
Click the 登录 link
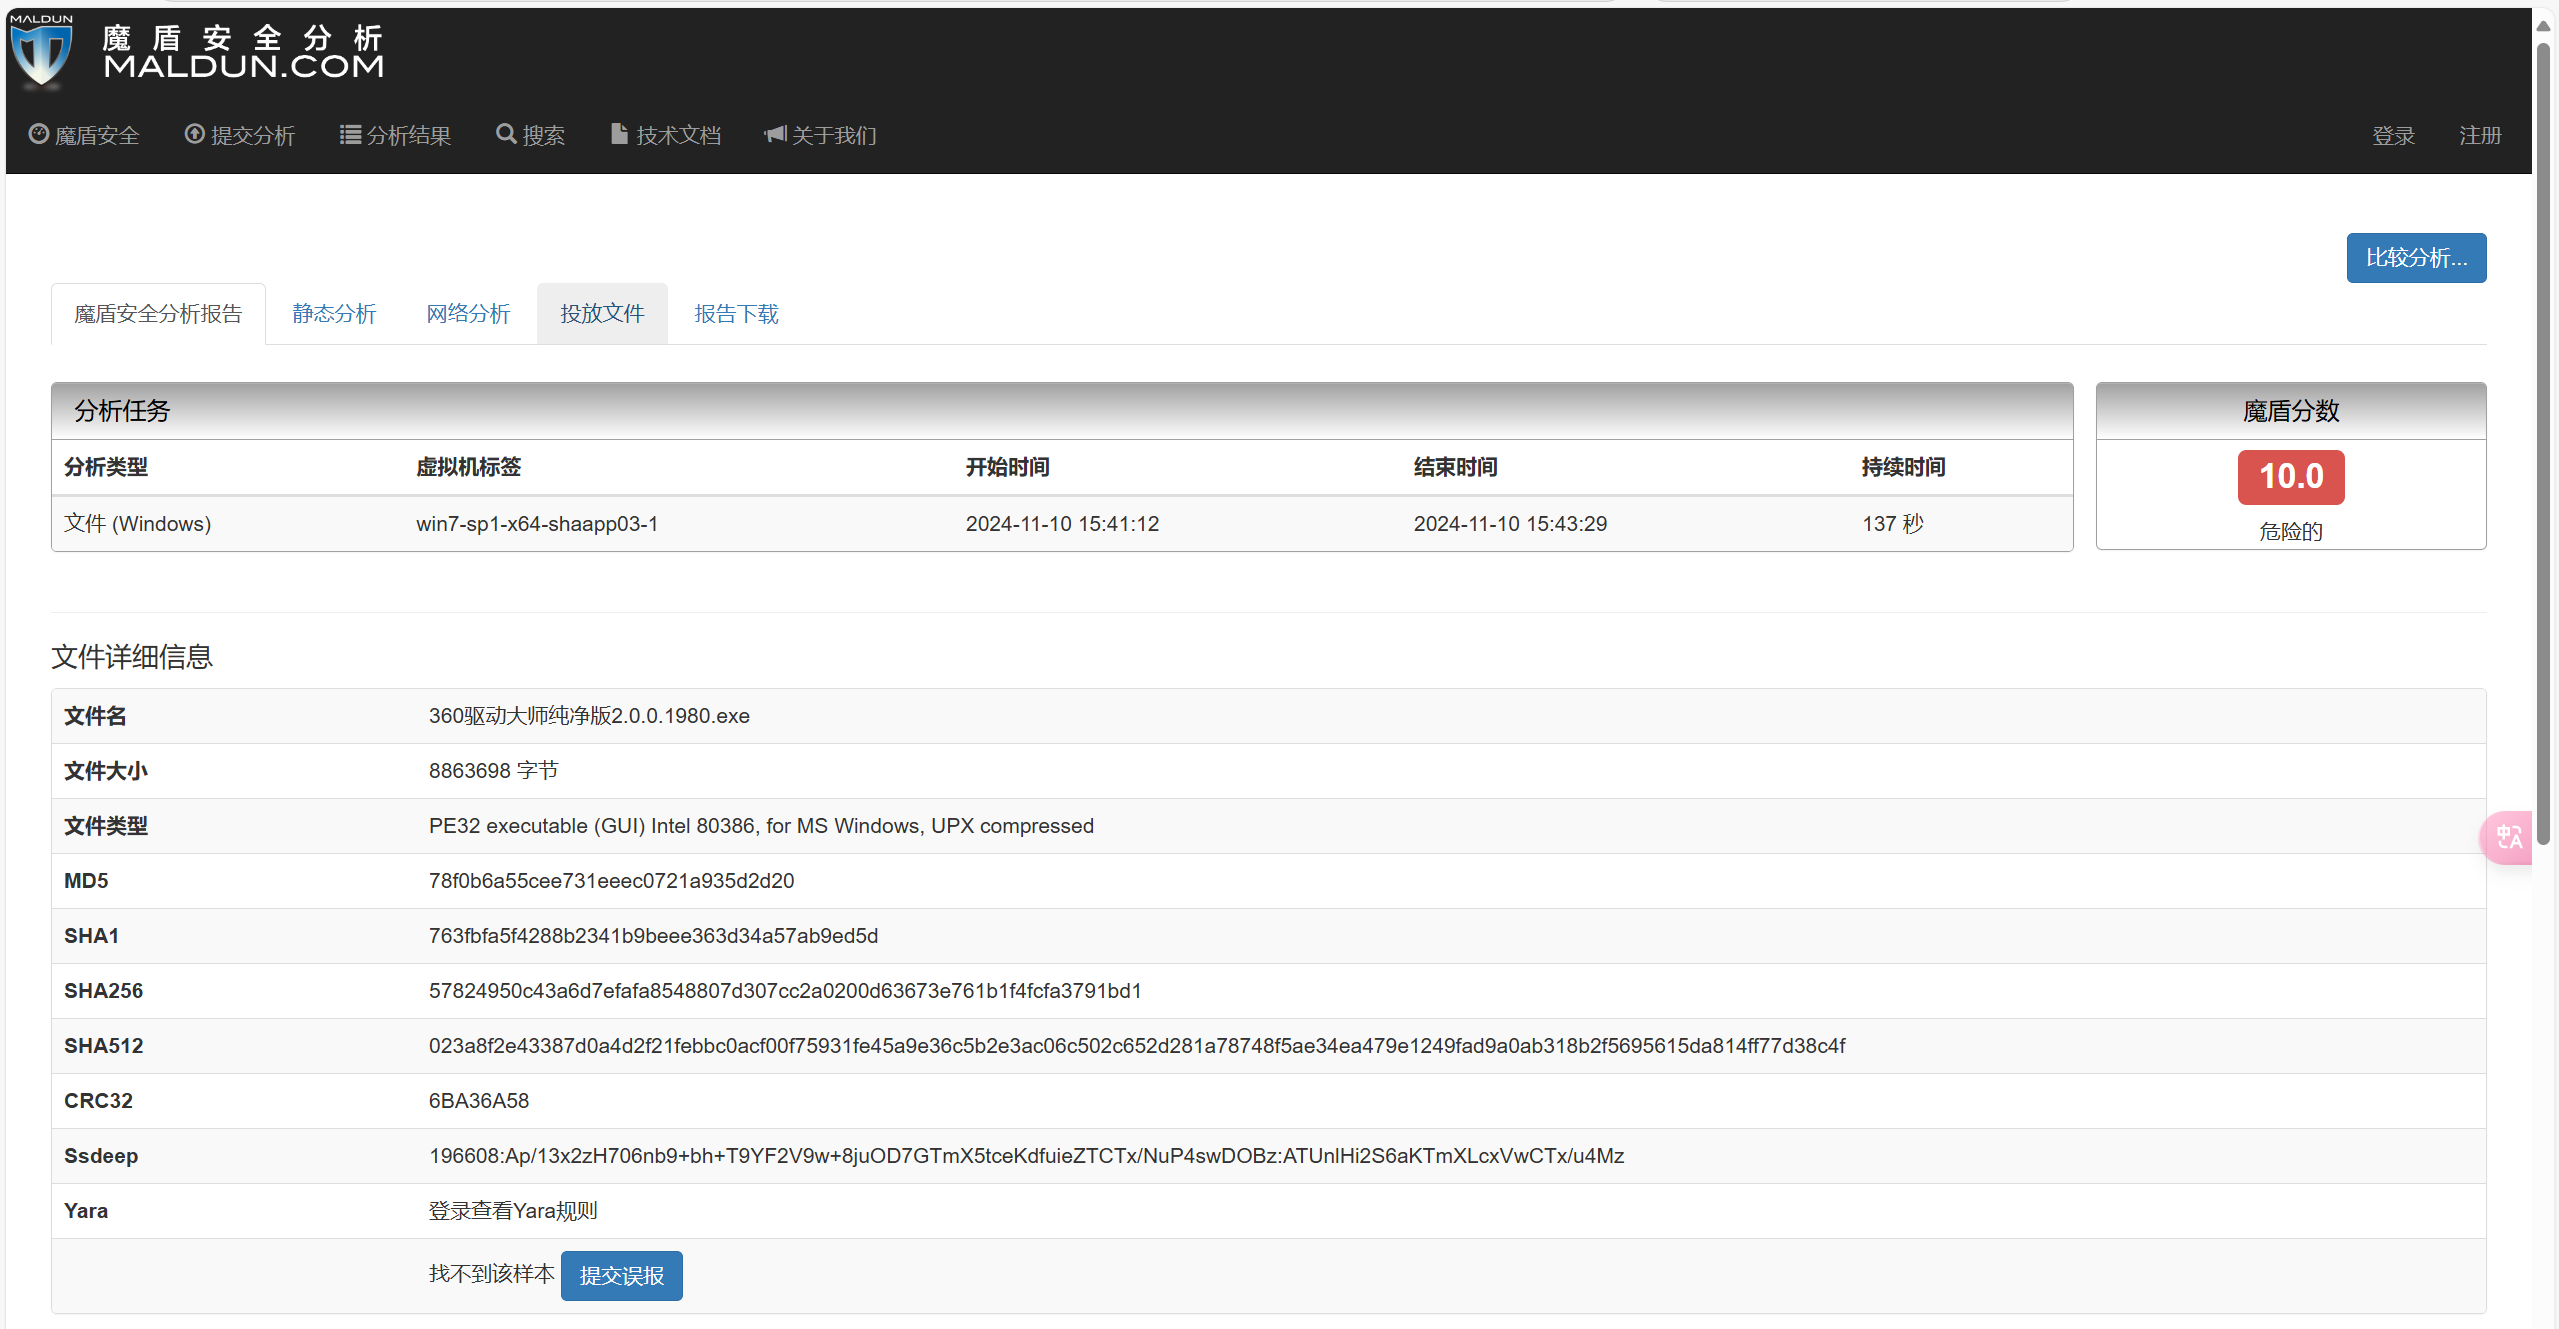[2393, 135]
